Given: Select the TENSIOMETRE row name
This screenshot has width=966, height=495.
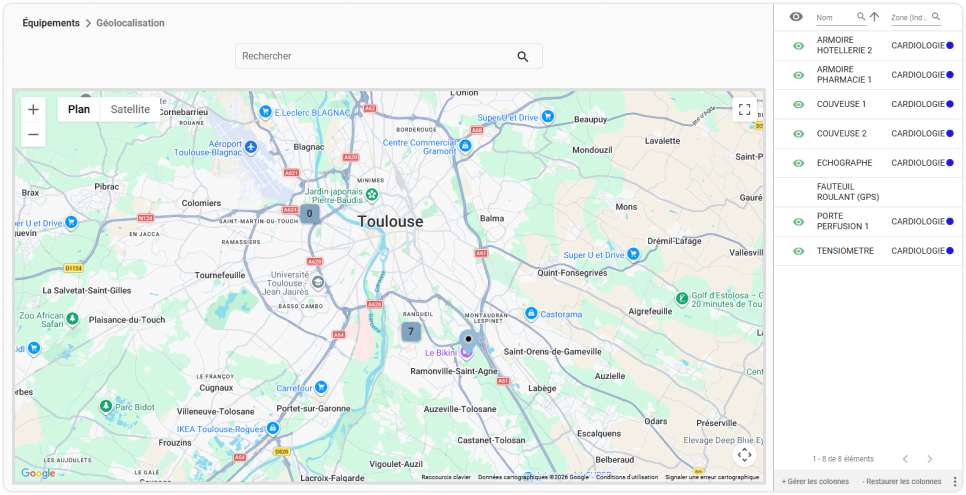Looking at the screenshot, I should coord(845,252).
